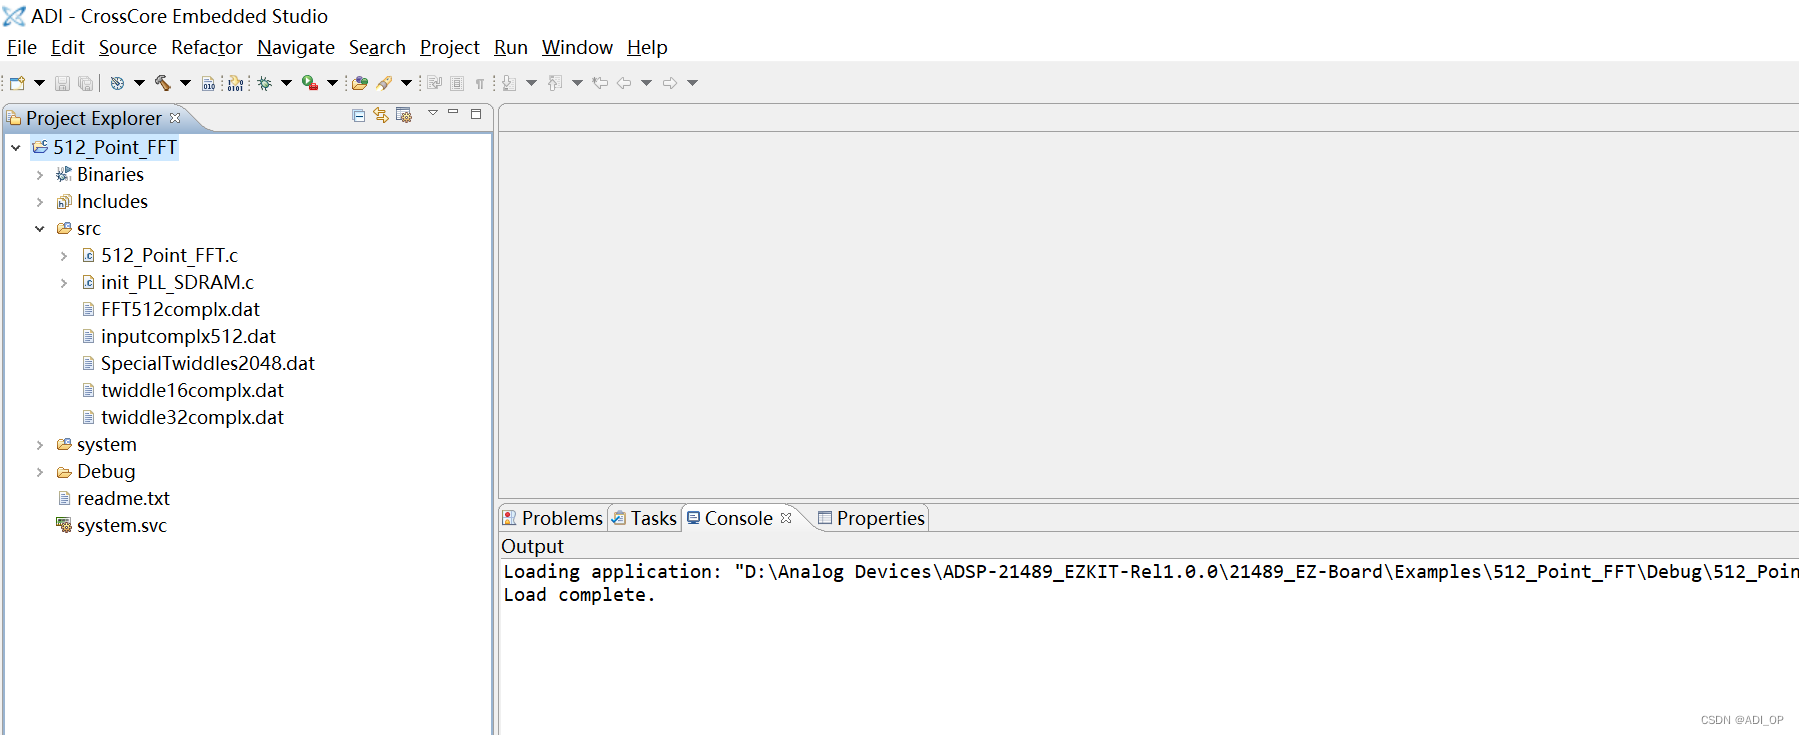The width and height of the screenshot is (1799, 735).
Task: Maximize the Project Explorer panel
Action: point(476,114)
